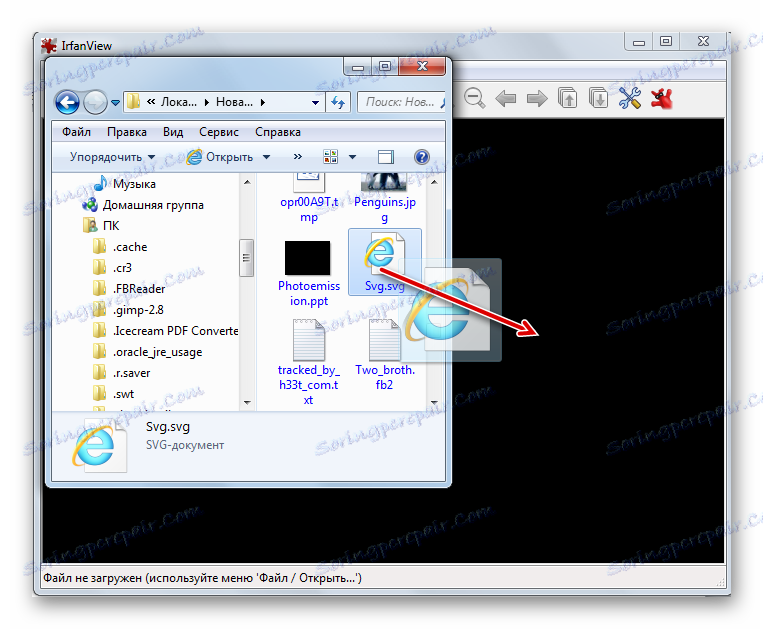Image resolution: width=763 pixels, height=629 pixels.
Task: Show more toolbar commands chevron
Action: pyautogui.click(x=298, y=157)
